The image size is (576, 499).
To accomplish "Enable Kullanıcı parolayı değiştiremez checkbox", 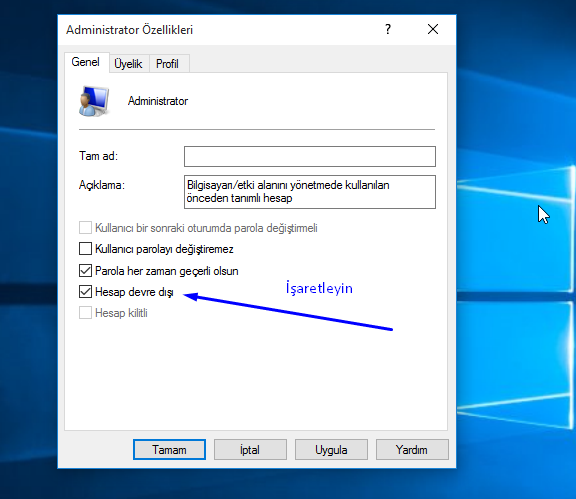I will (85, 249).
